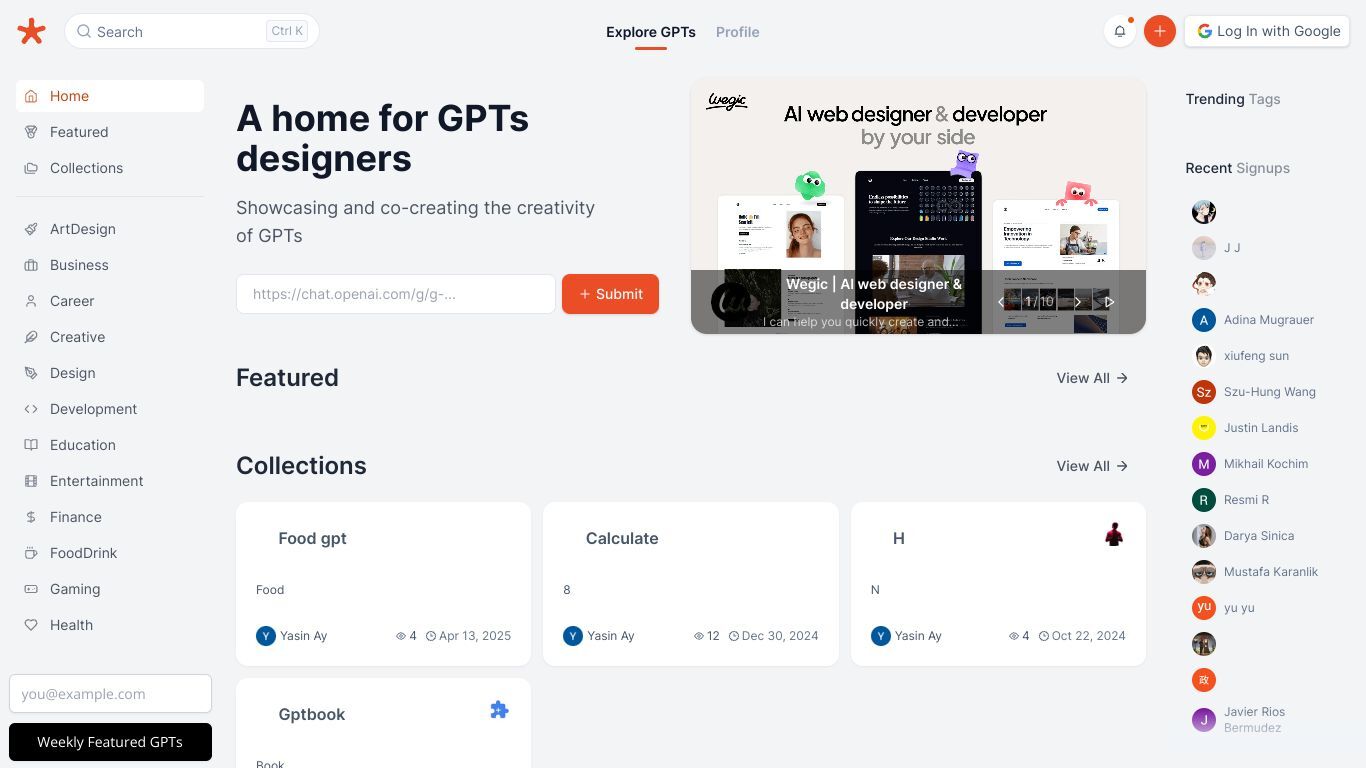Click the Business briefcase icon
Viewport: 1366px width, 768px height.
click(31, 265)
